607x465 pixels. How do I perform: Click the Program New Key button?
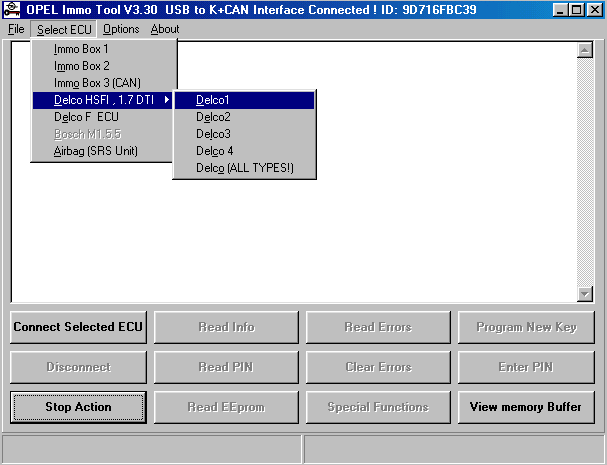tap(526, 327)
